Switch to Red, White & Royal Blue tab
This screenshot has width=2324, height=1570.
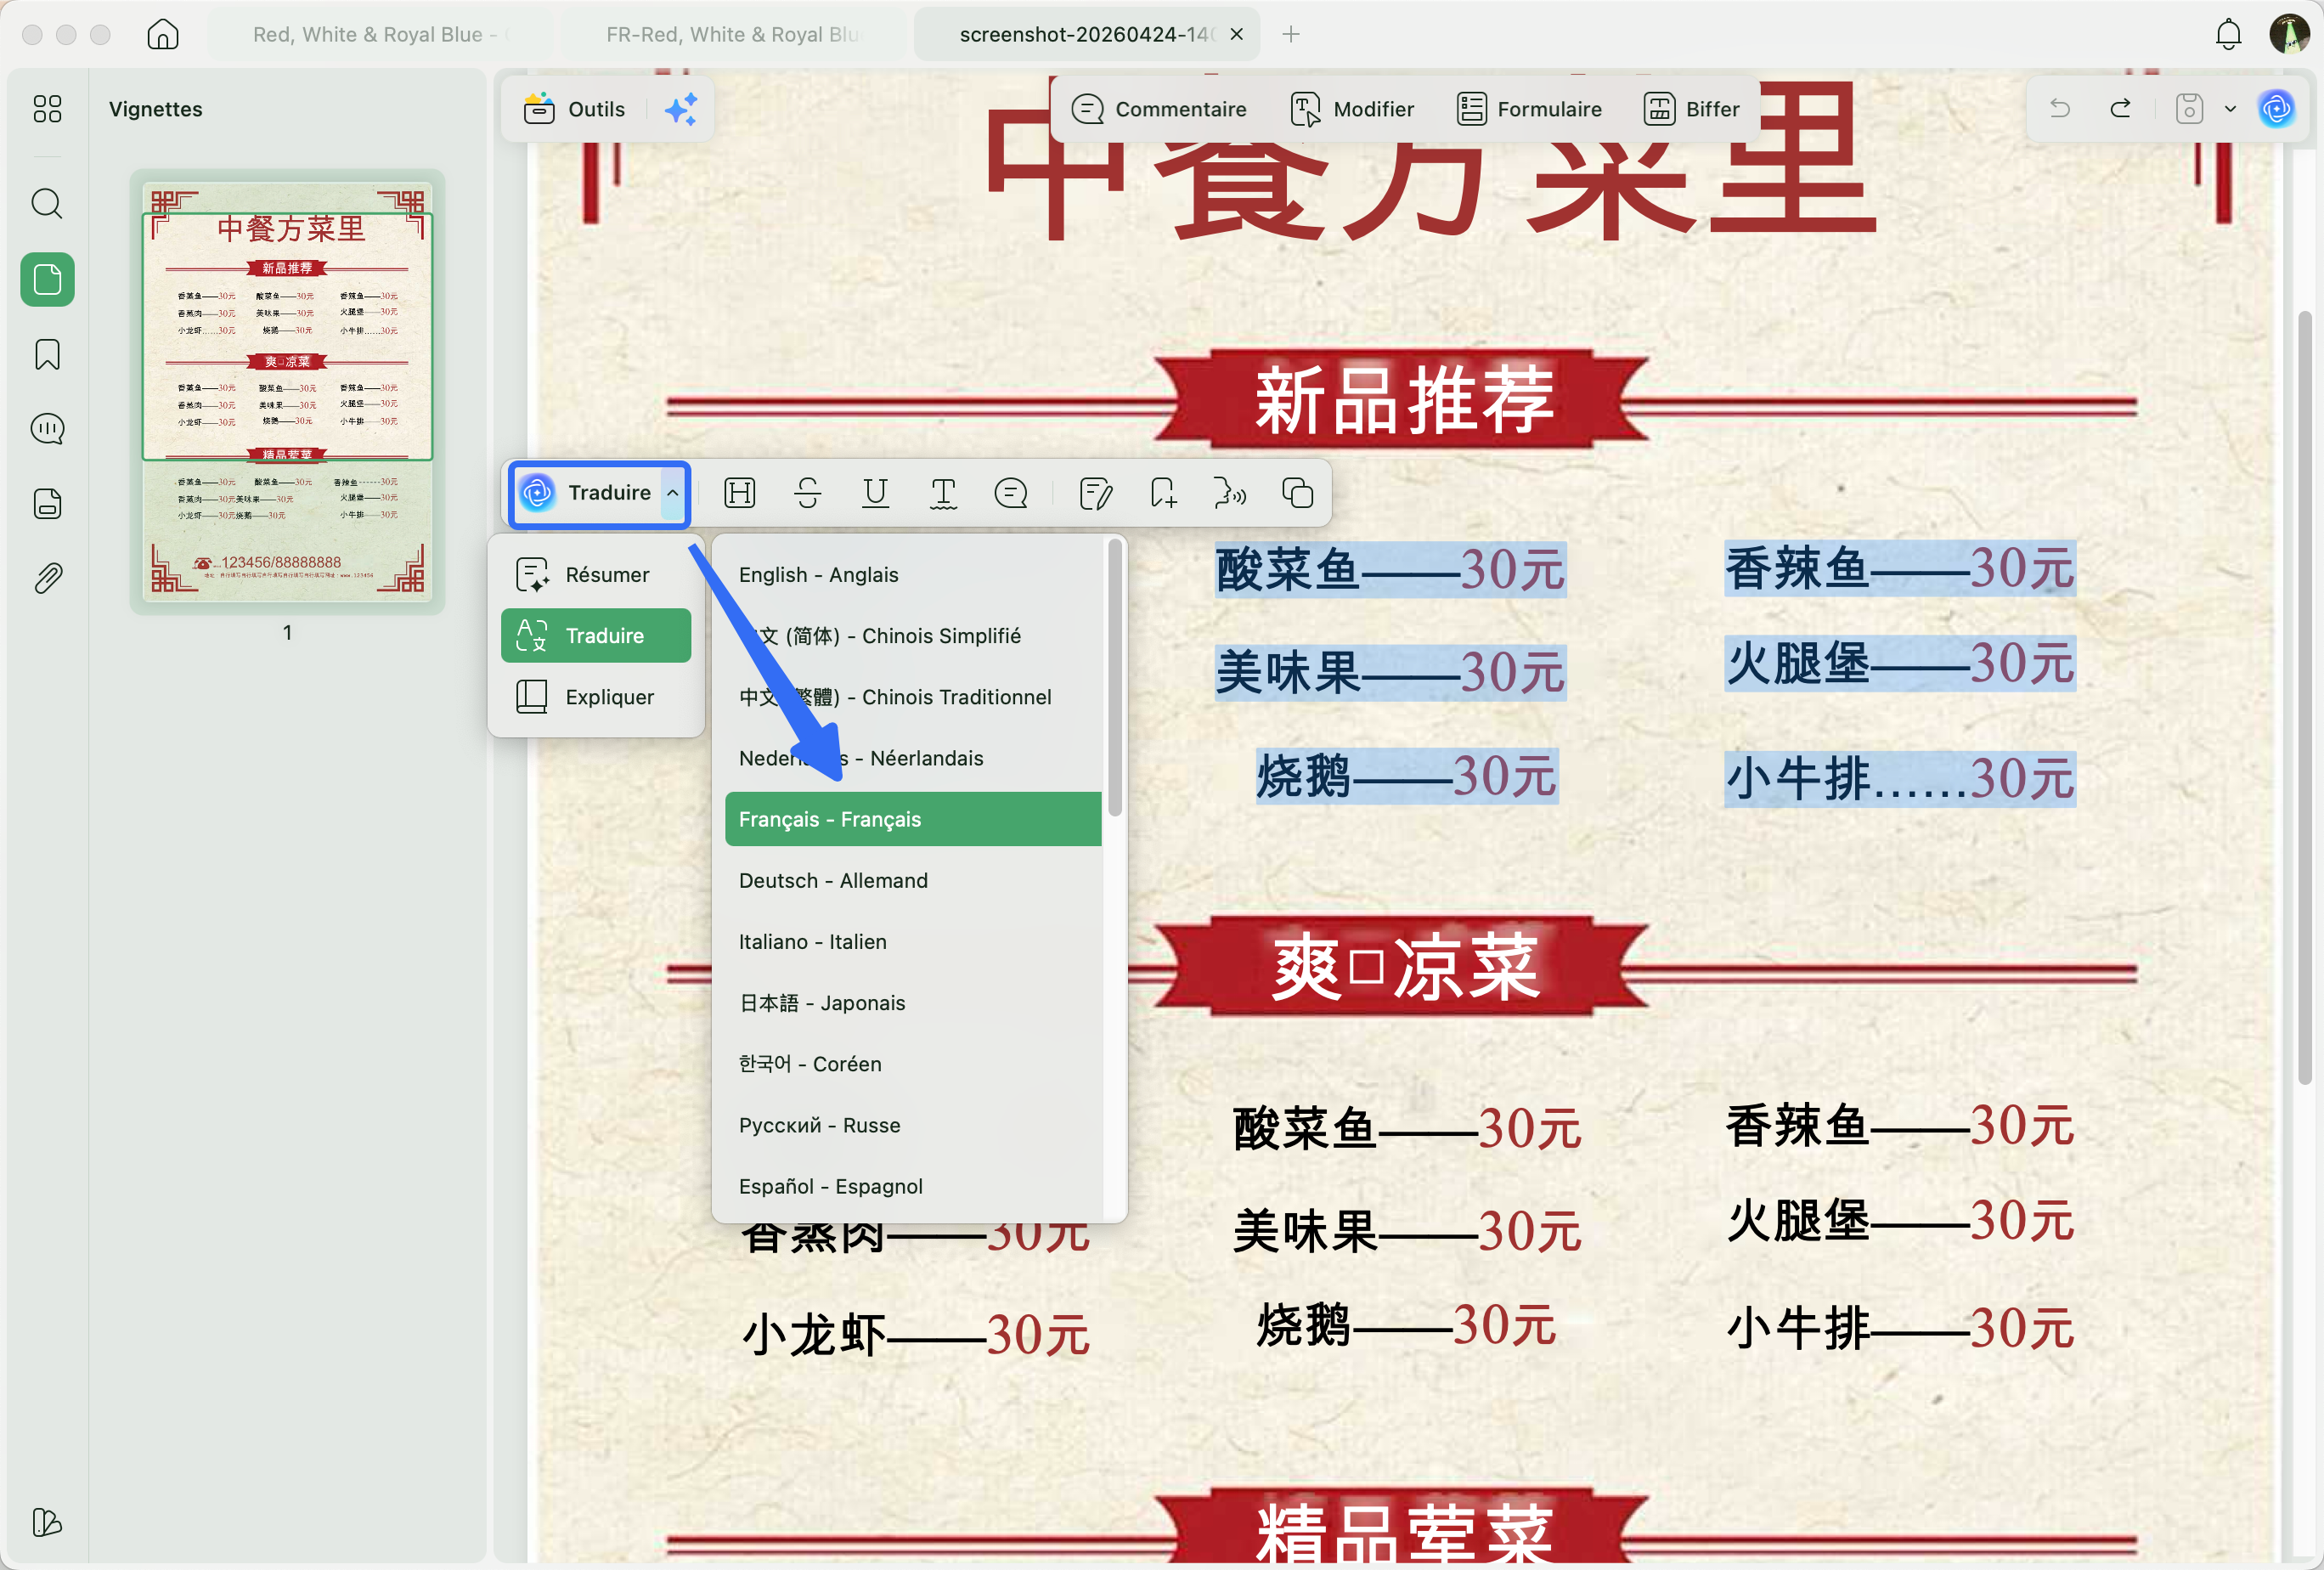point(380,34)
